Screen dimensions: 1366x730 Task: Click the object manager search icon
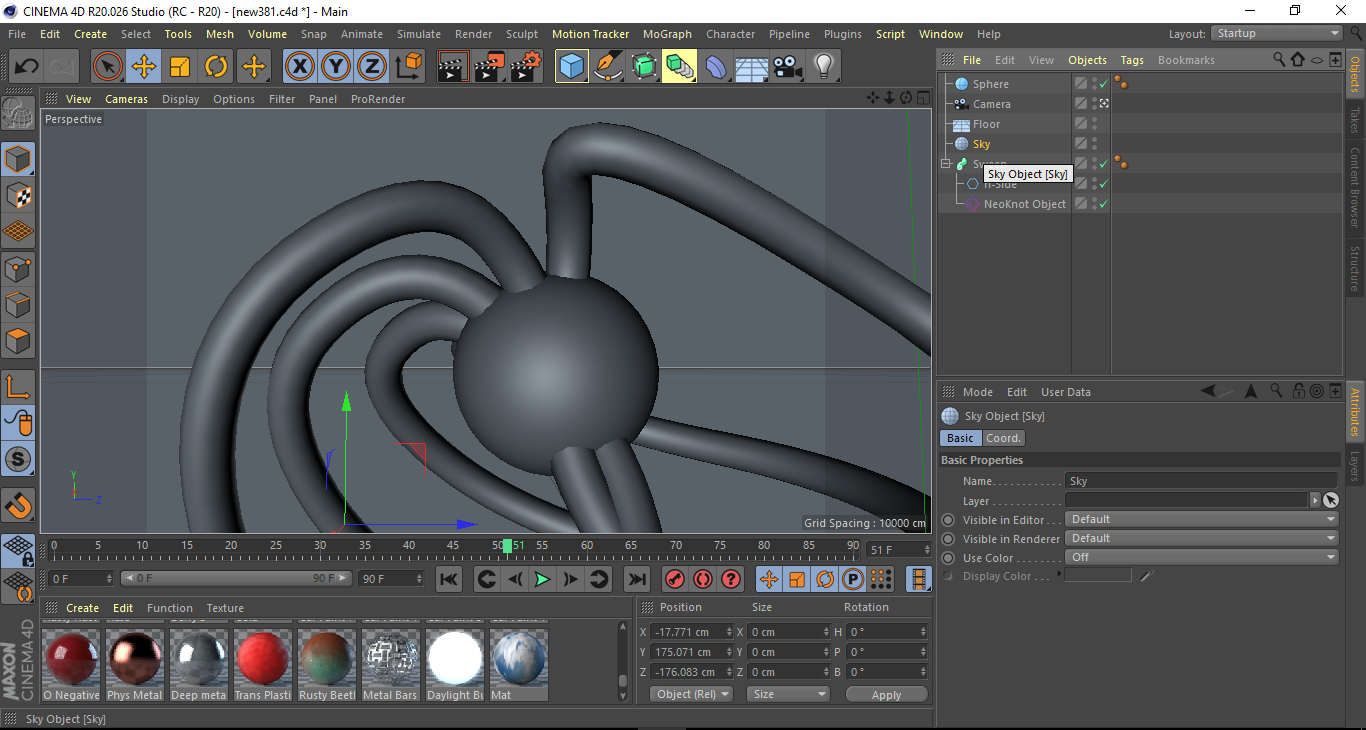click(1279, 60)
